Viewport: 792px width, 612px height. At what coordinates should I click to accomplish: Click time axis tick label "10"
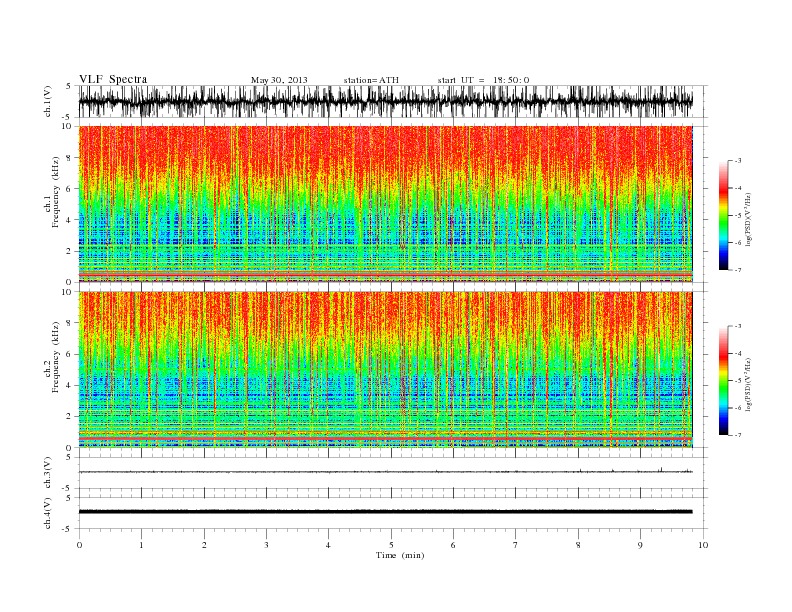703,545
